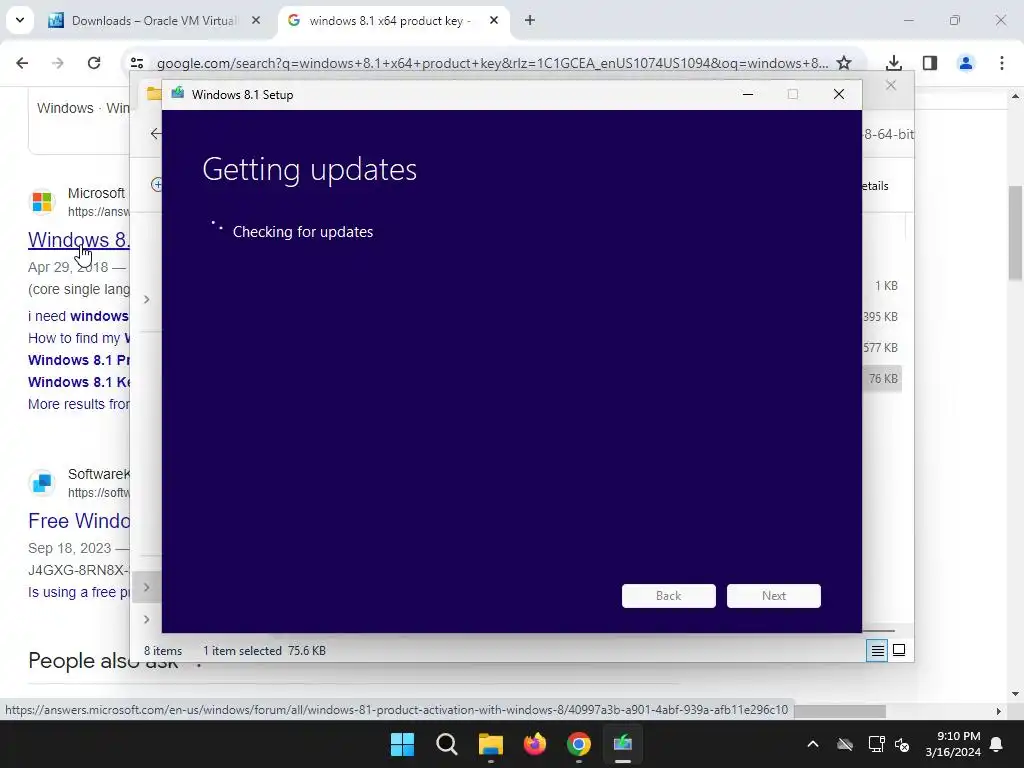This screenshot has width=1024, height=768.
Task: Click the Chrome address bar URL
Action: (x=492, y=63)
